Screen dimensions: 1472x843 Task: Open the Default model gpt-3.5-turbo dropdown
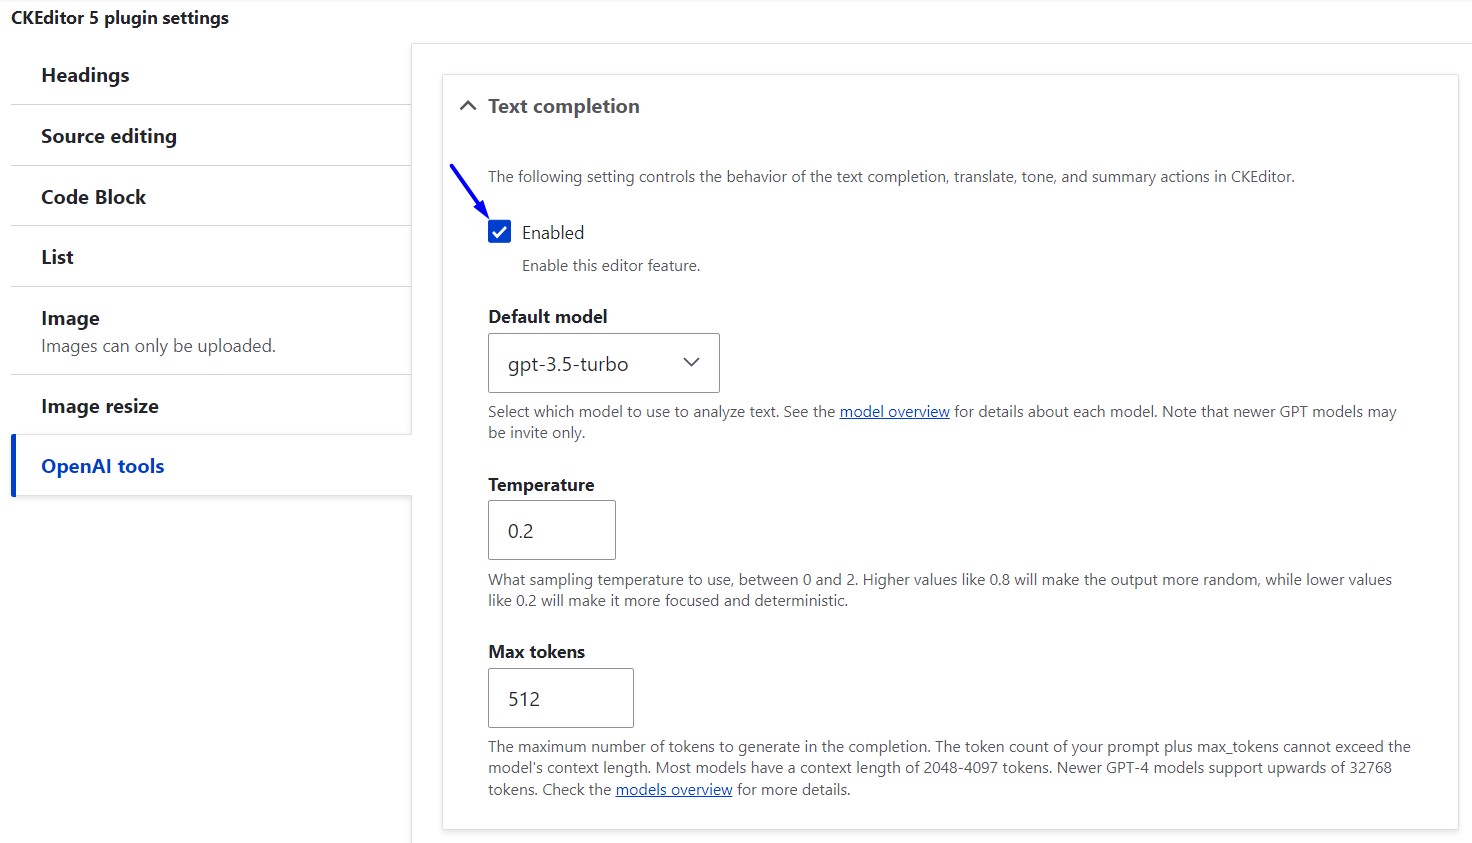click(x=604, y=363)
